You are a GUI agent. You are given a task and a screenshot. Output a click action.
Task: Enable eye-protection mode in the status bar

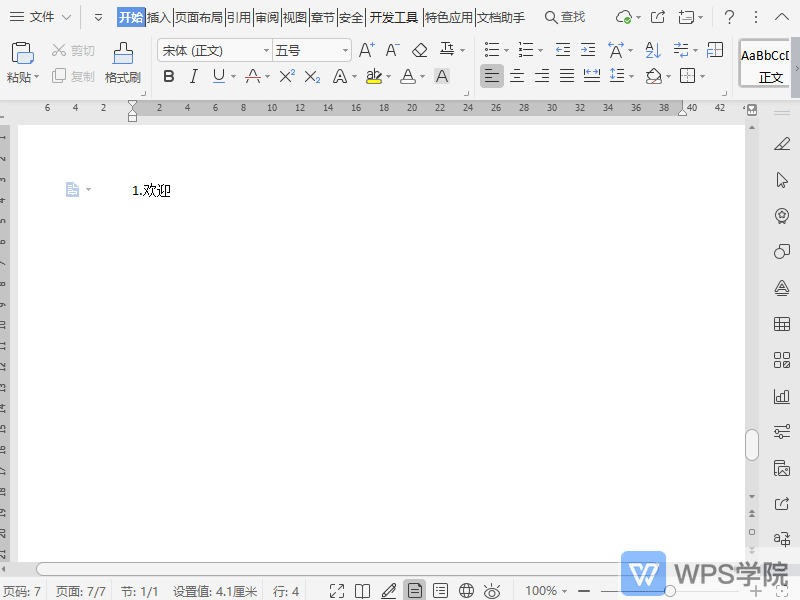tap(491, 590)
